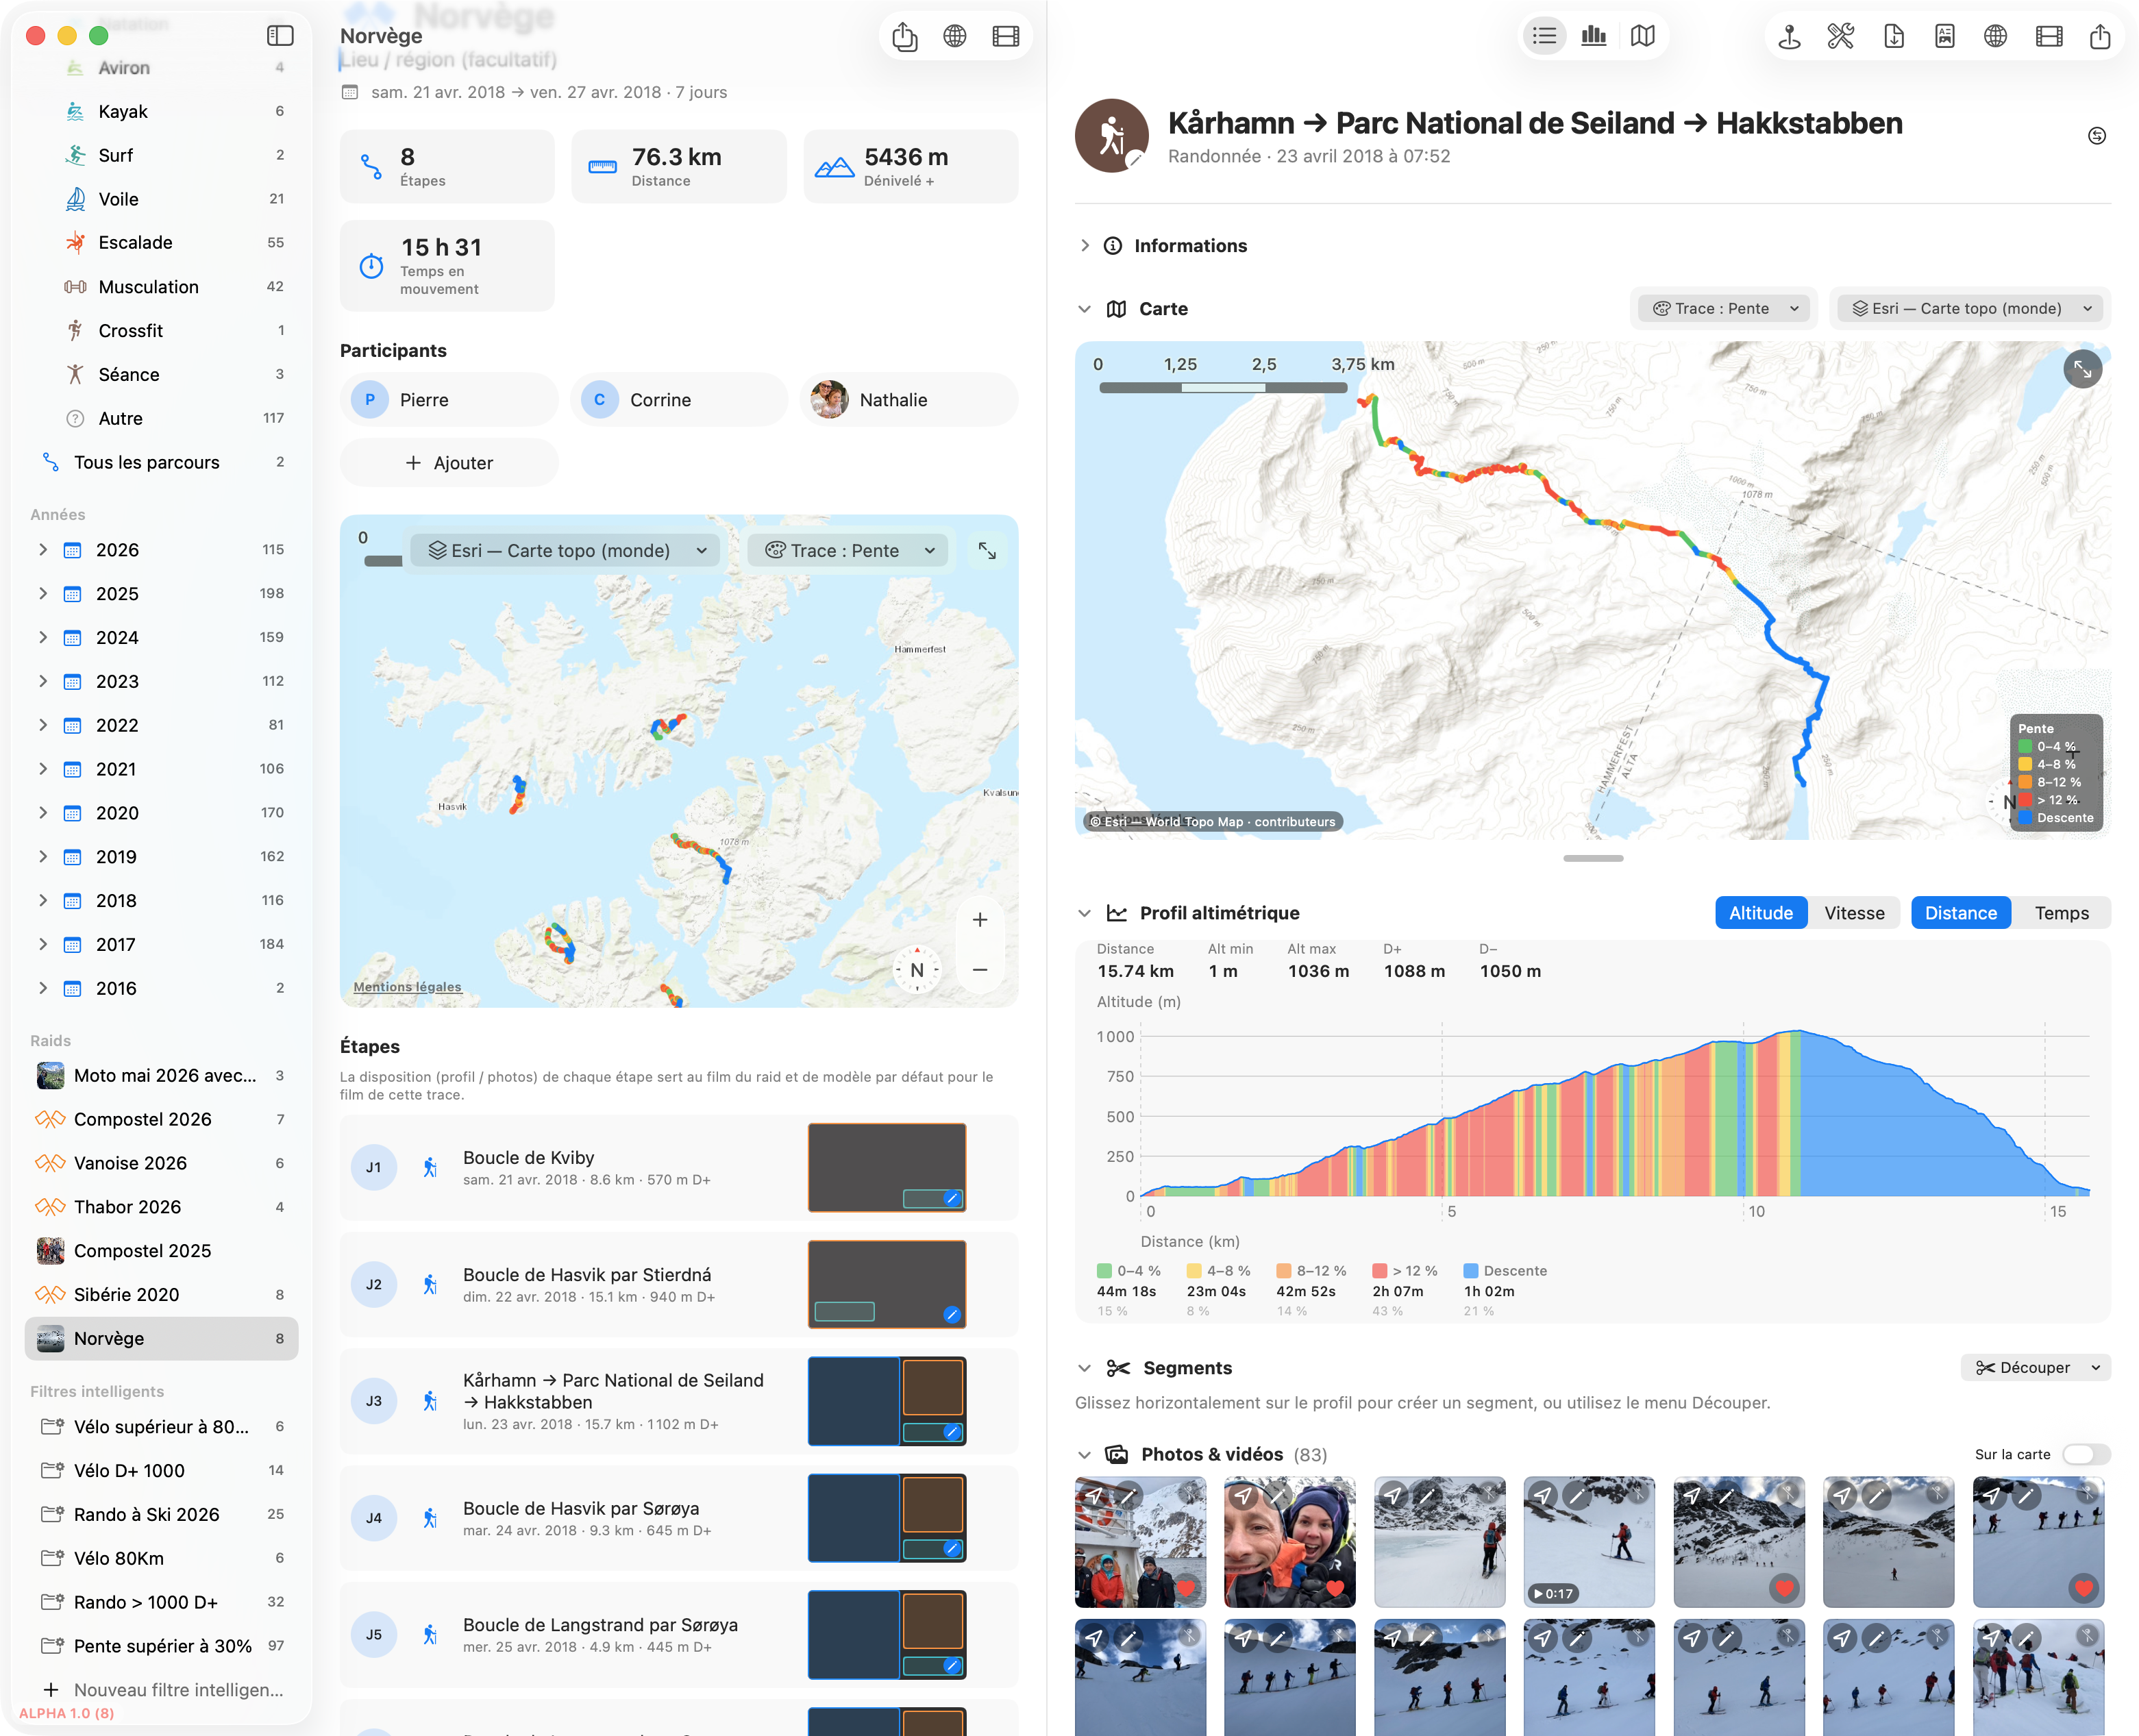2139x1736 pixels.
Task: Select Vitesse in the altitude profile
Action: [1854, 913]
